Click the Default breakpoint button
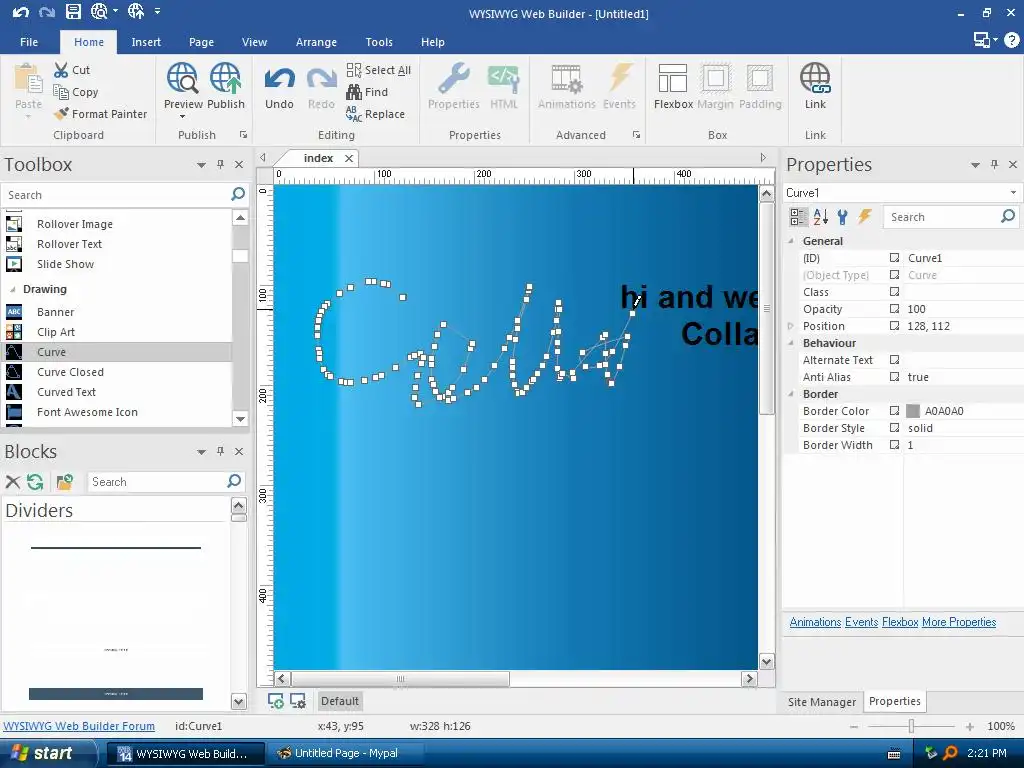 (x=340, y=701)
